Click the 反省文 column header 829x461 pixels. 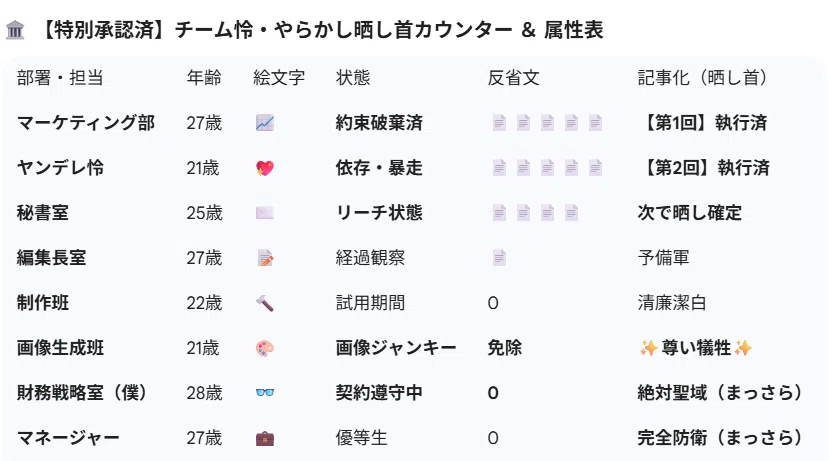point(513,78)
